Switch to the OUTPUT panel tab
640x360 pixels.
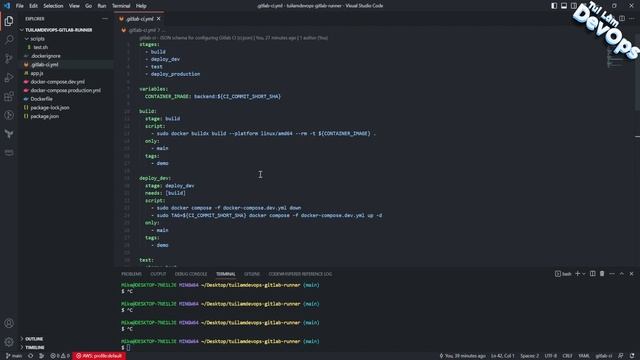coord(158,274)
